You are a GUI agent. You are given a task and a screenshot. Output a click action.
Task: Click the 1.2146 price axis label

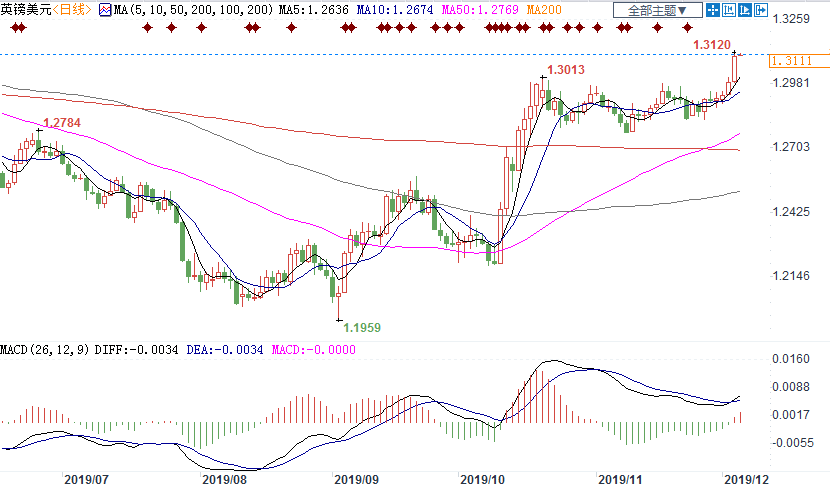(791, 276)
